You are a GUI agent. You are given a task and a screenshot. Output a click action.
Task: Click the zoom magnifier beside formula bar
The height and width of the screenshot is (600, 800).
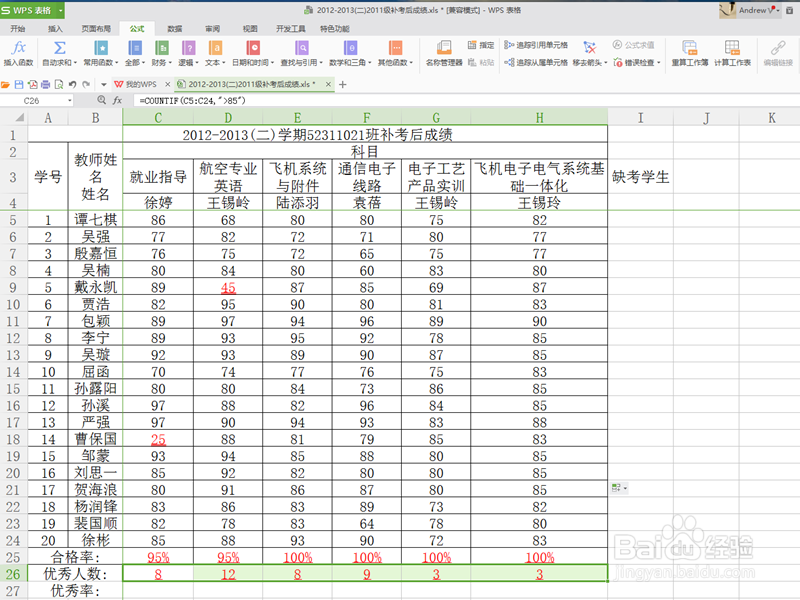[102, 100]
